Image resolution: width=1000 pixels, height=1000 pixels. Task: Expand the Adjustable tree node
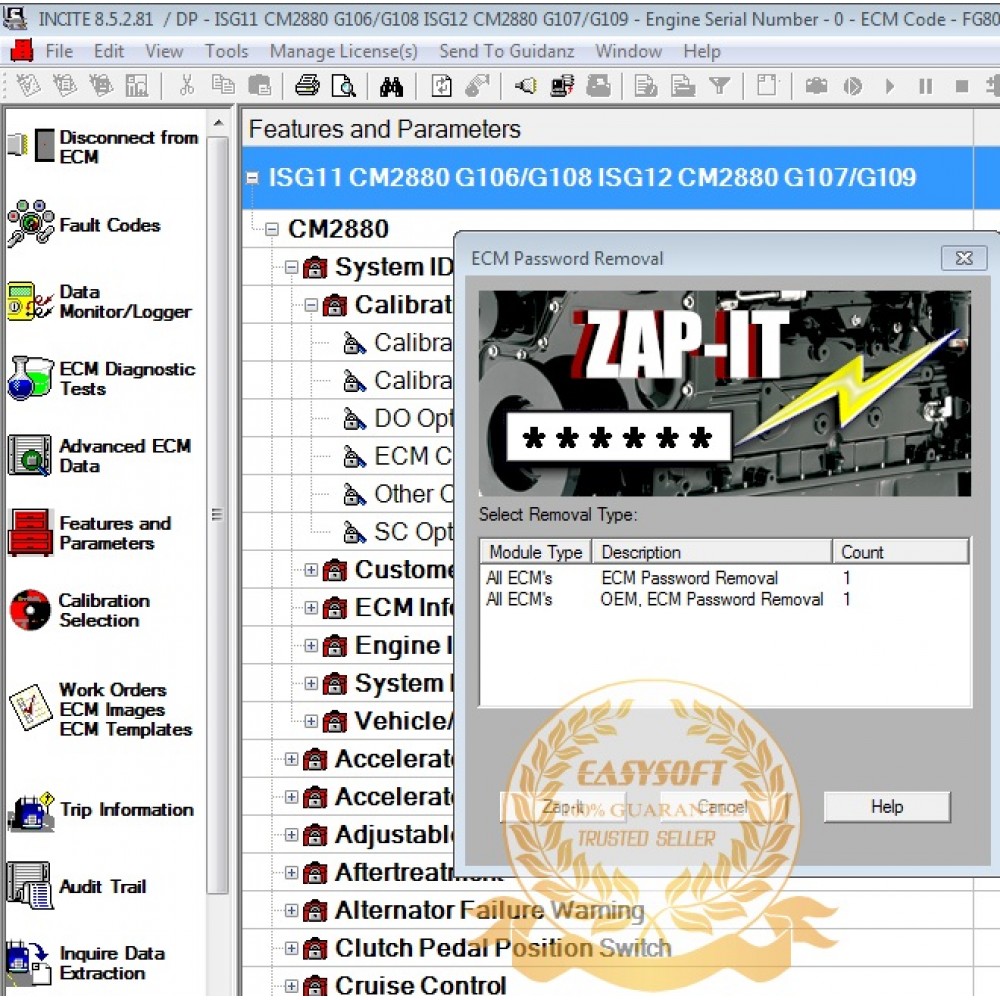click(x=291, y=835)
